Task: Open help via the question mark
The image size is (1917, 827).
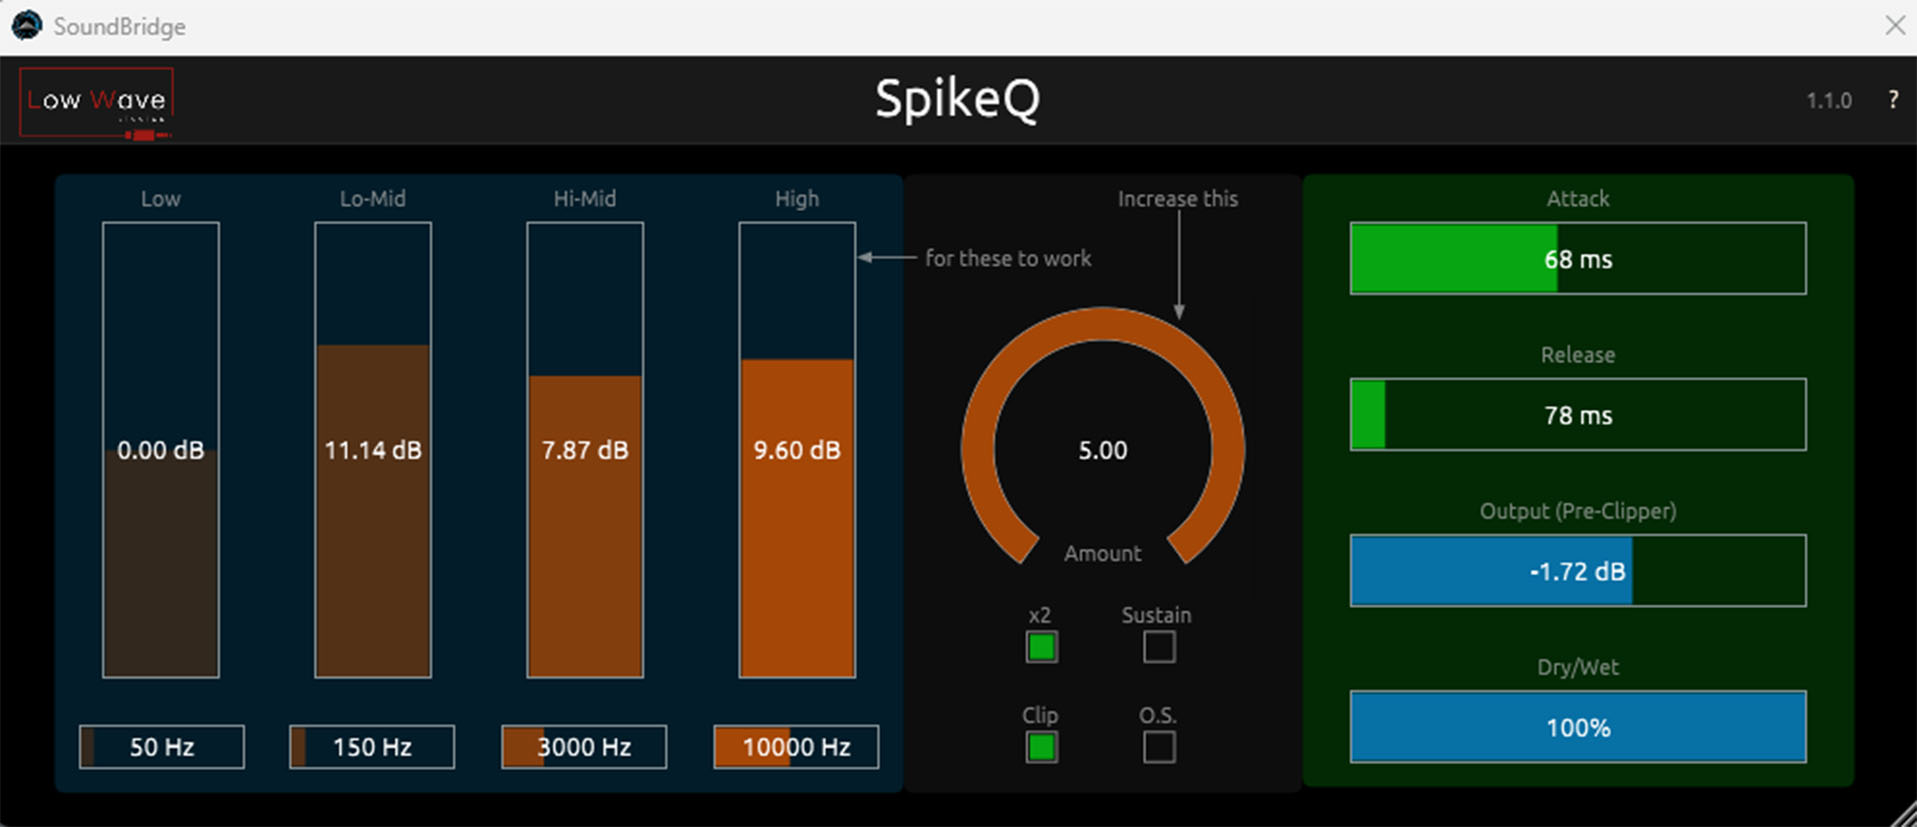Action: tap(1892, 100)
